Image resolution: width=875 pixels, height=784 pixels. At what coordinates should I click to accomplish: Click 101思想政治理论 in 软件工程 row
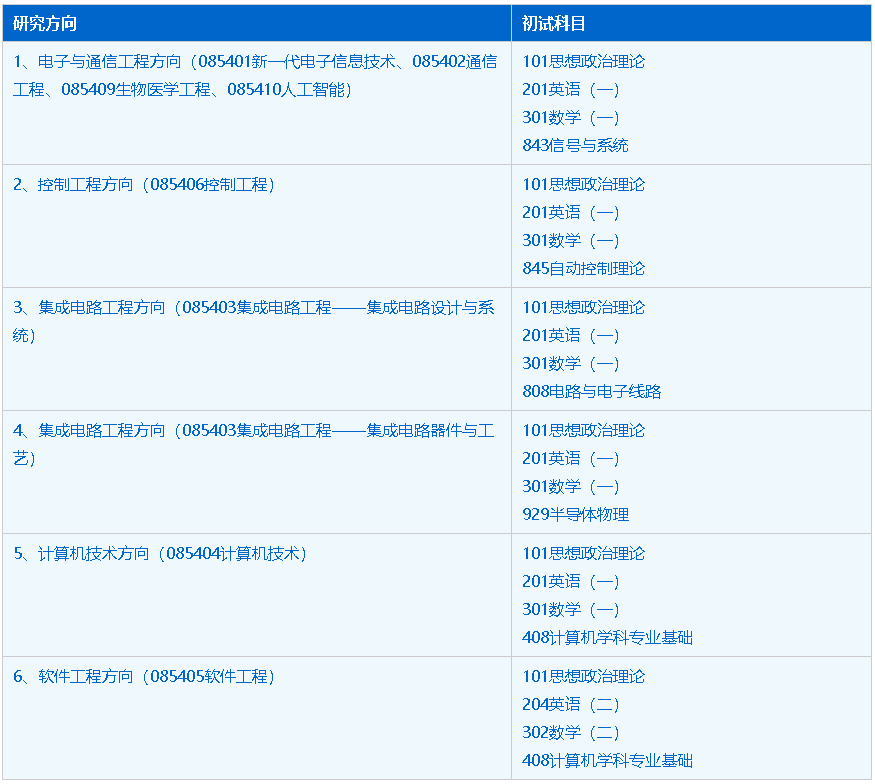(x=583, y=676)
